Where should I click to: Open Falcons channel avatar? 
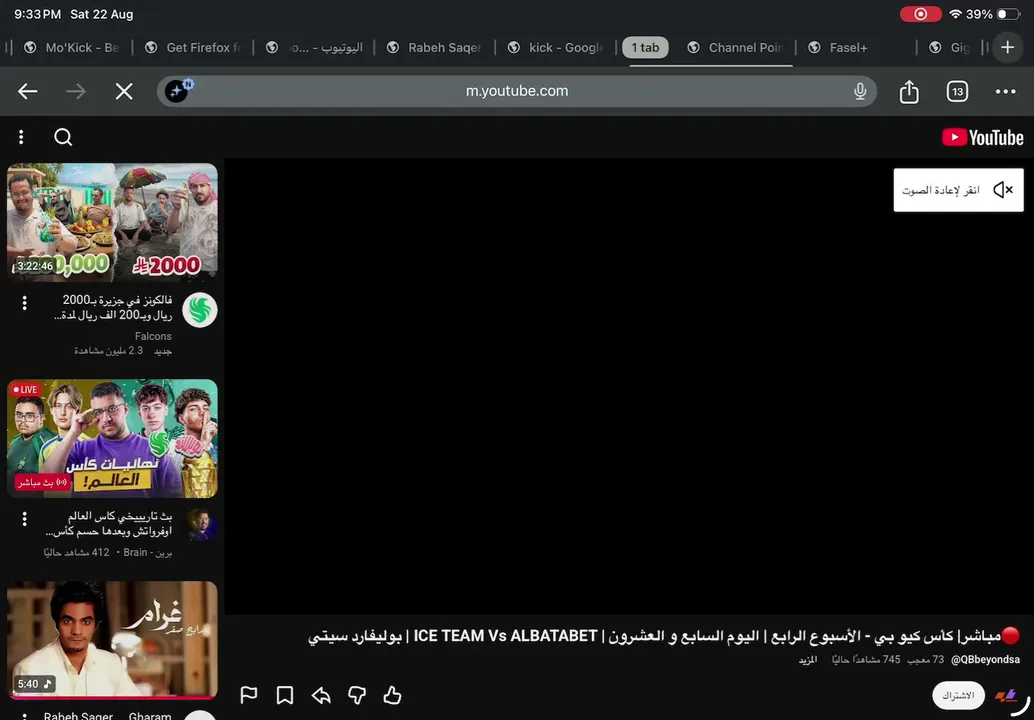point(200,310)
